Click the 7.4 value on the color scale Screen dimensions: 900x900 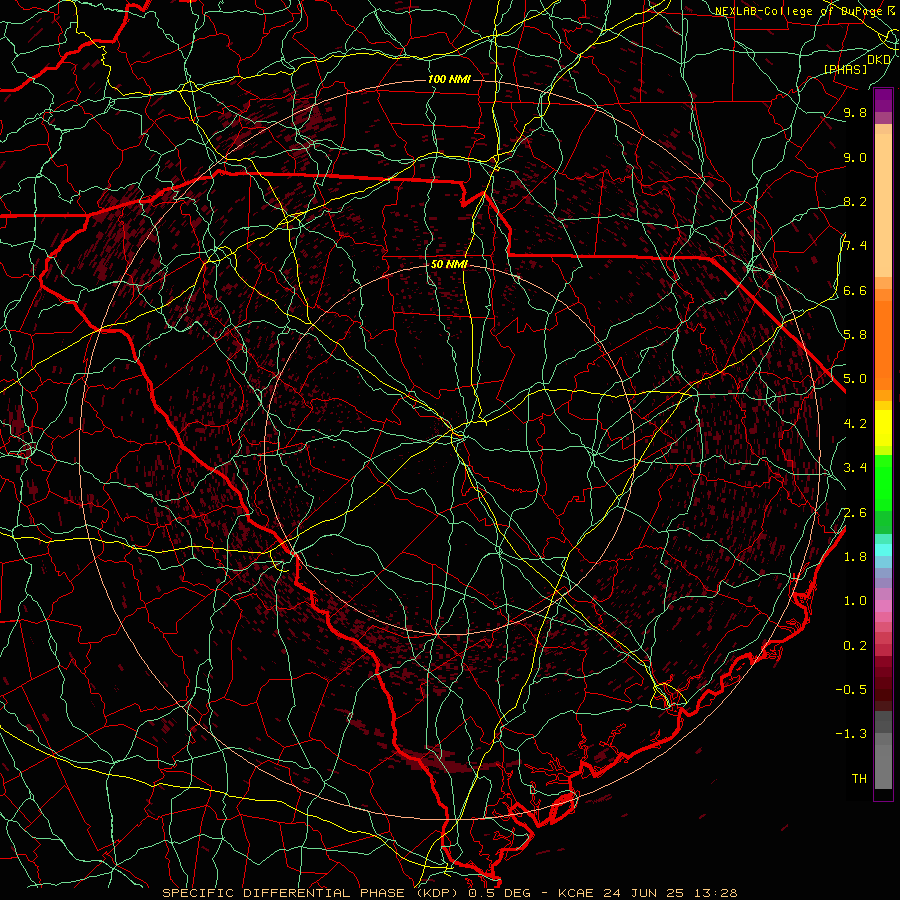[x=855, y=246]
